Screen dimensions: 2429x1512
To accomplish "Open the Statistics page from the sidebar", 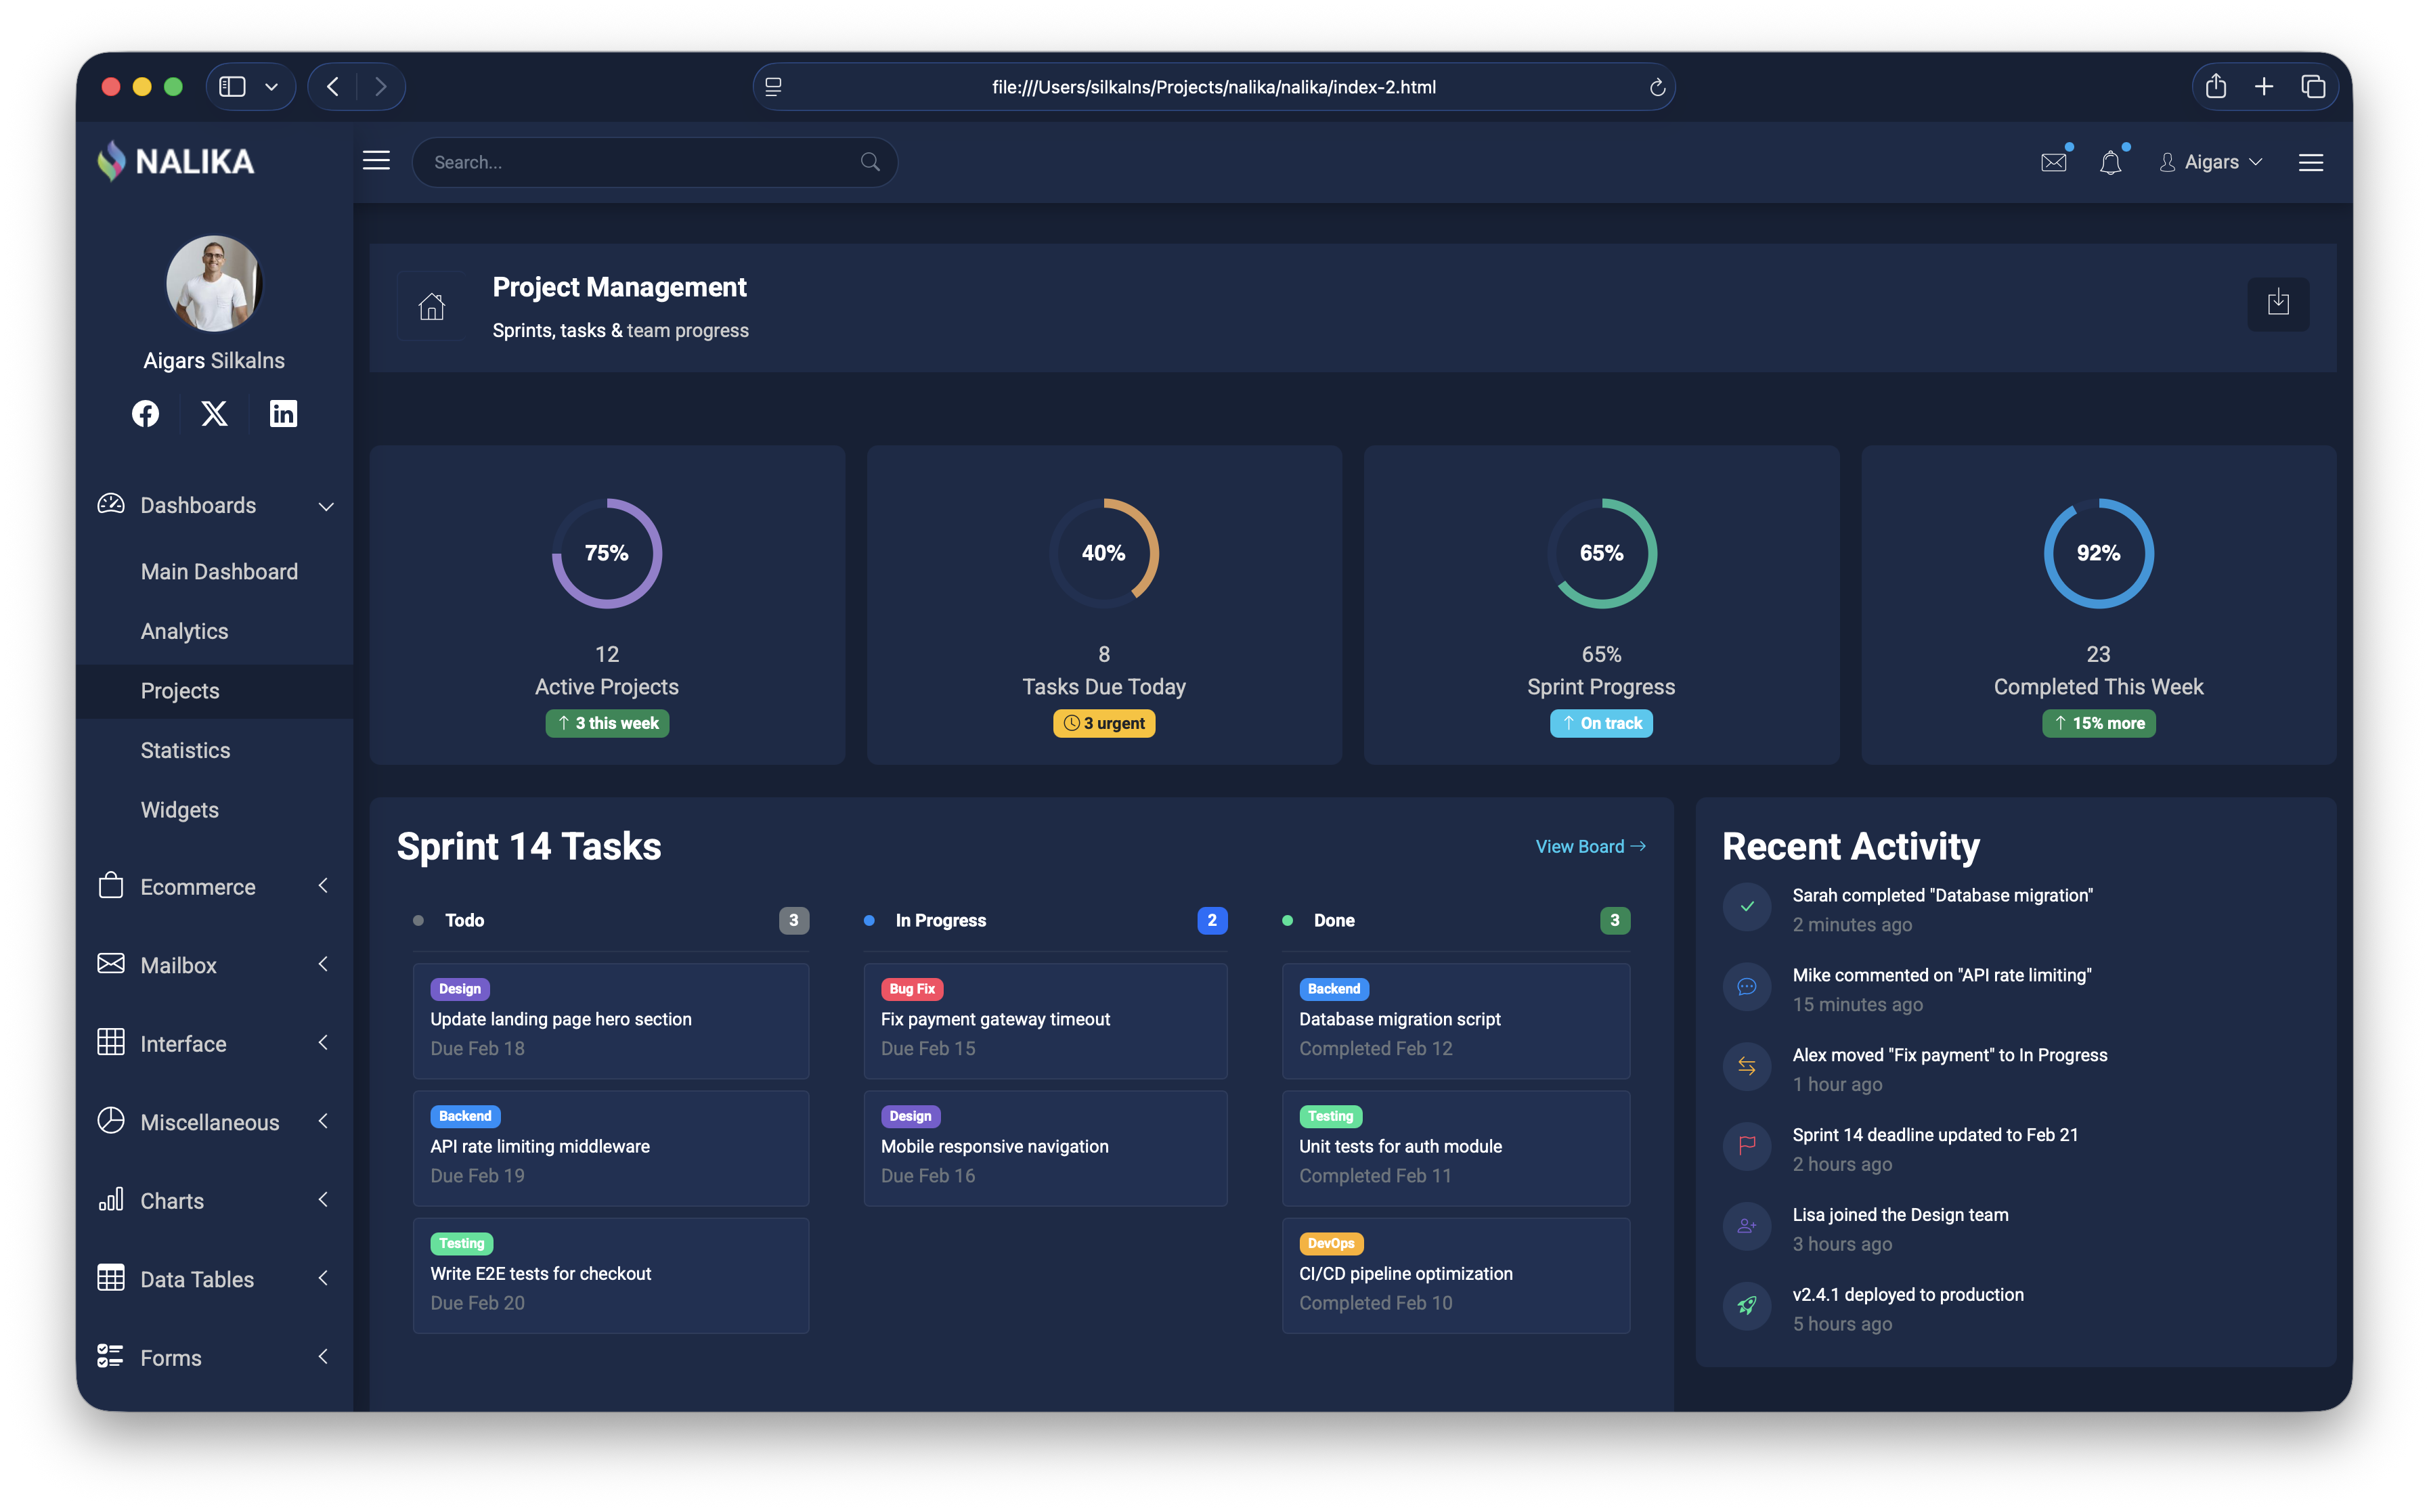I will [186, 749].
